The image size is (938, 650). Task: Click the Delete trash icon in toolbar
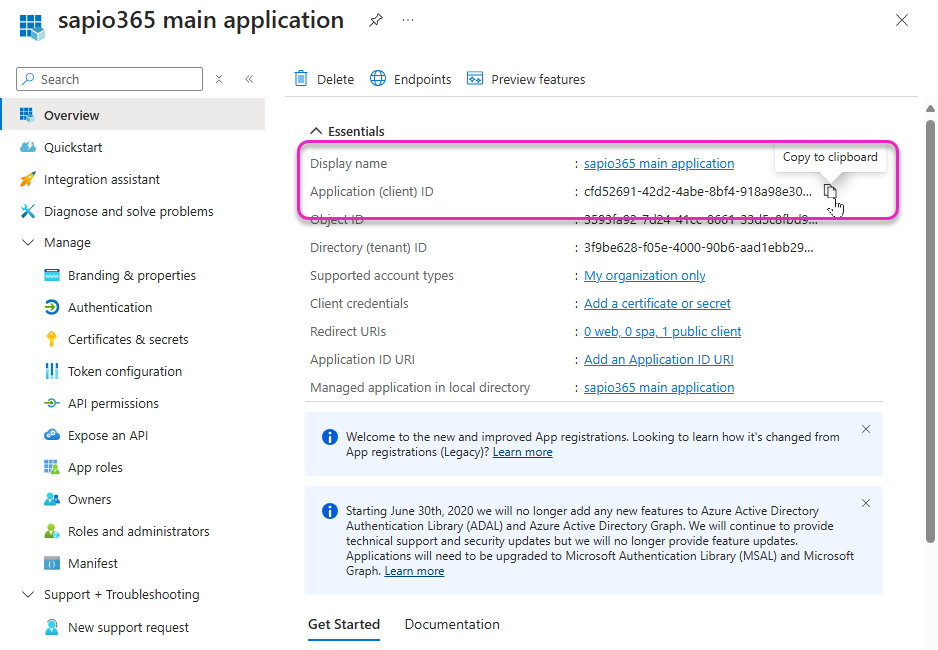(x=301, y=79)
